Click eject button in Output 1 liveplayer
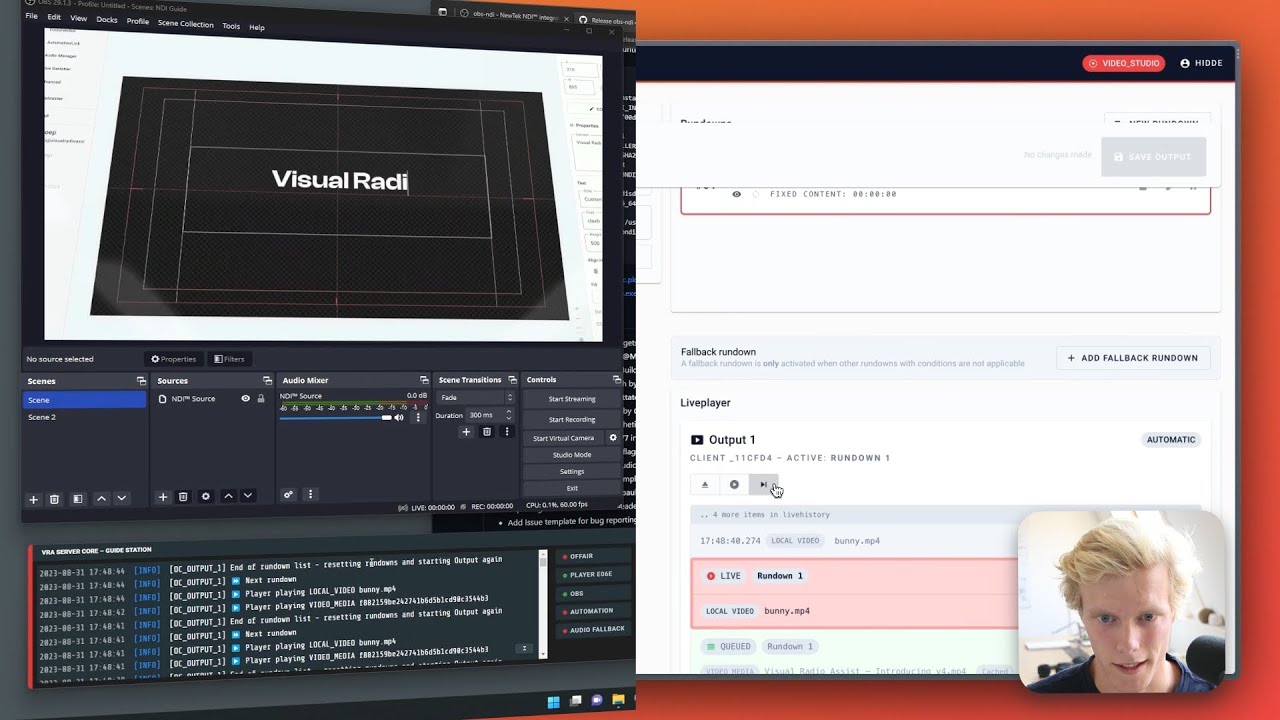This screenshot has width=1280, height=720. (x=704, y=484)
